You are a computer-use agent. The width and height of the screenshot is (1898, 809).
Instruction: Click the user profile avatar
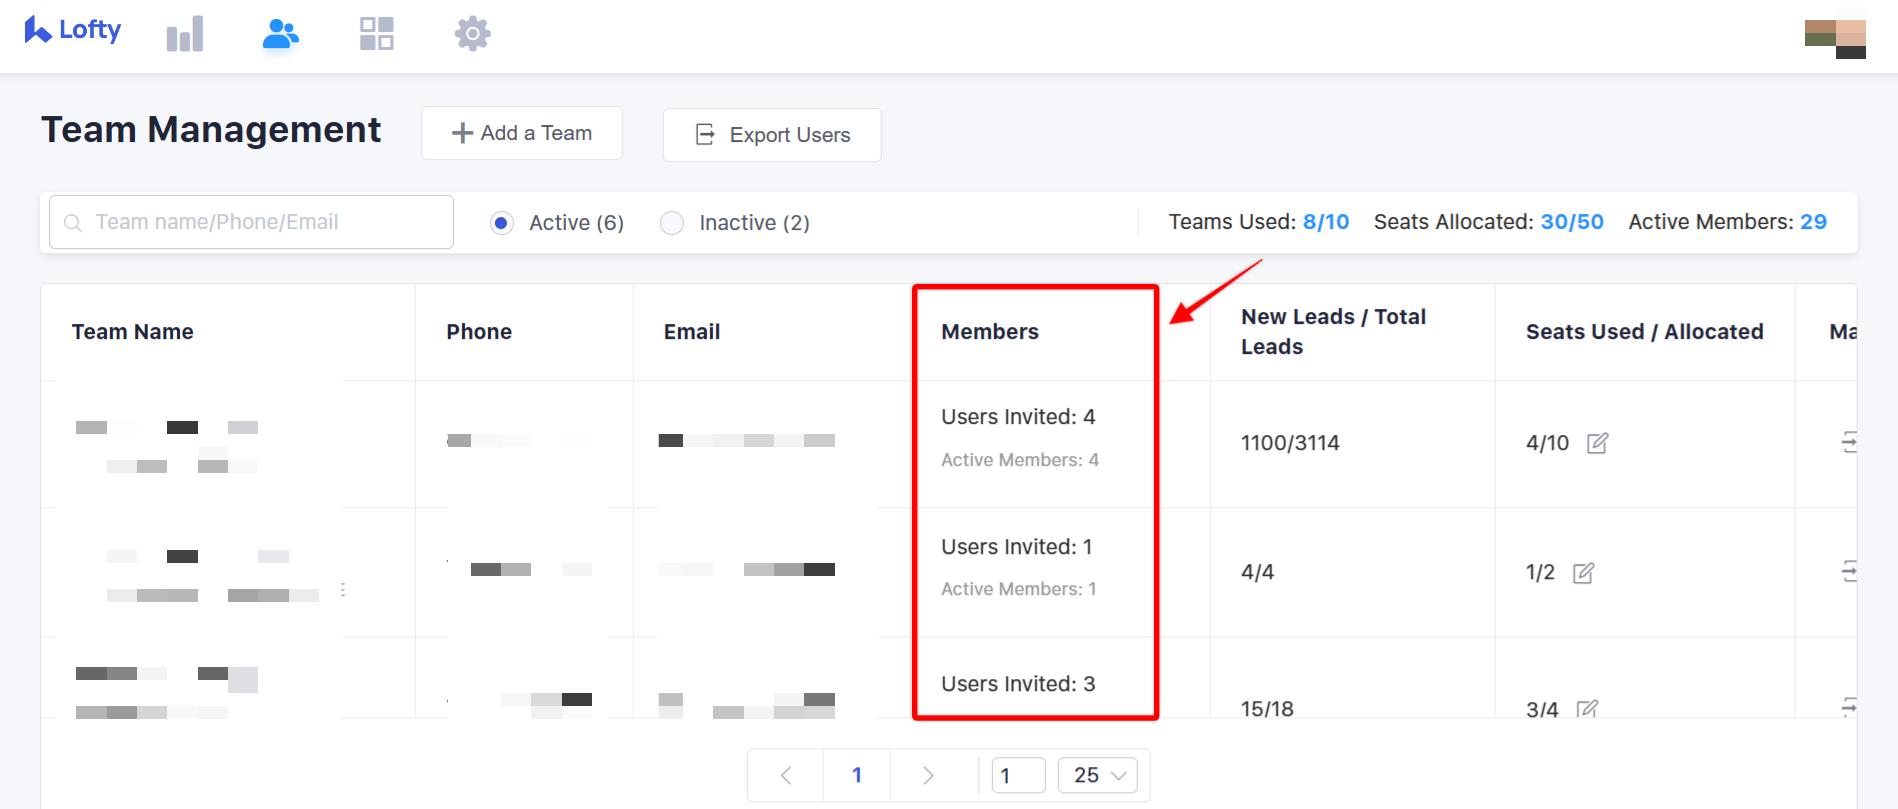tap(1835, 38)
